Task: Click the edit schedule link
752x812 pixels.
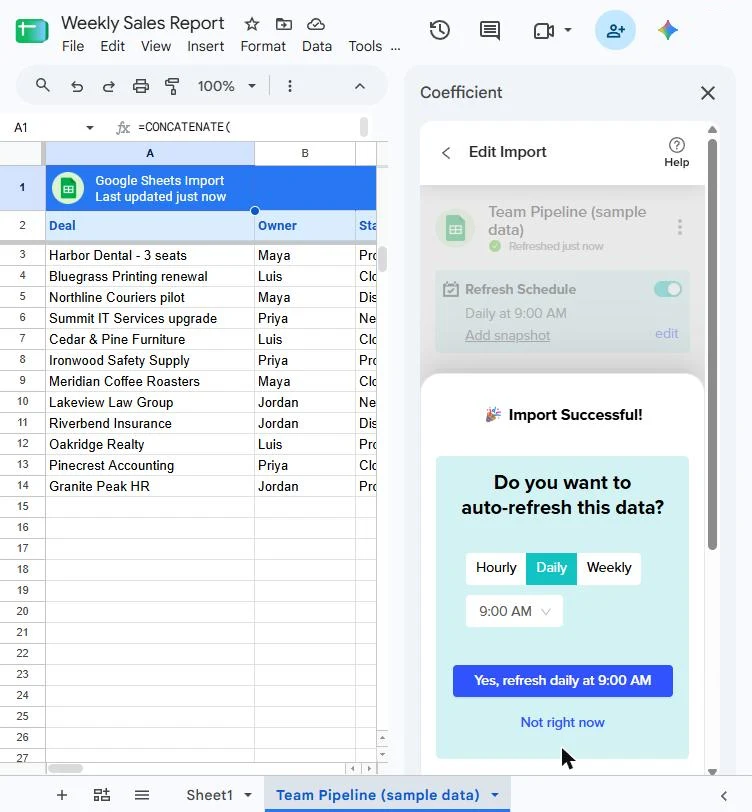Action: 667,334
